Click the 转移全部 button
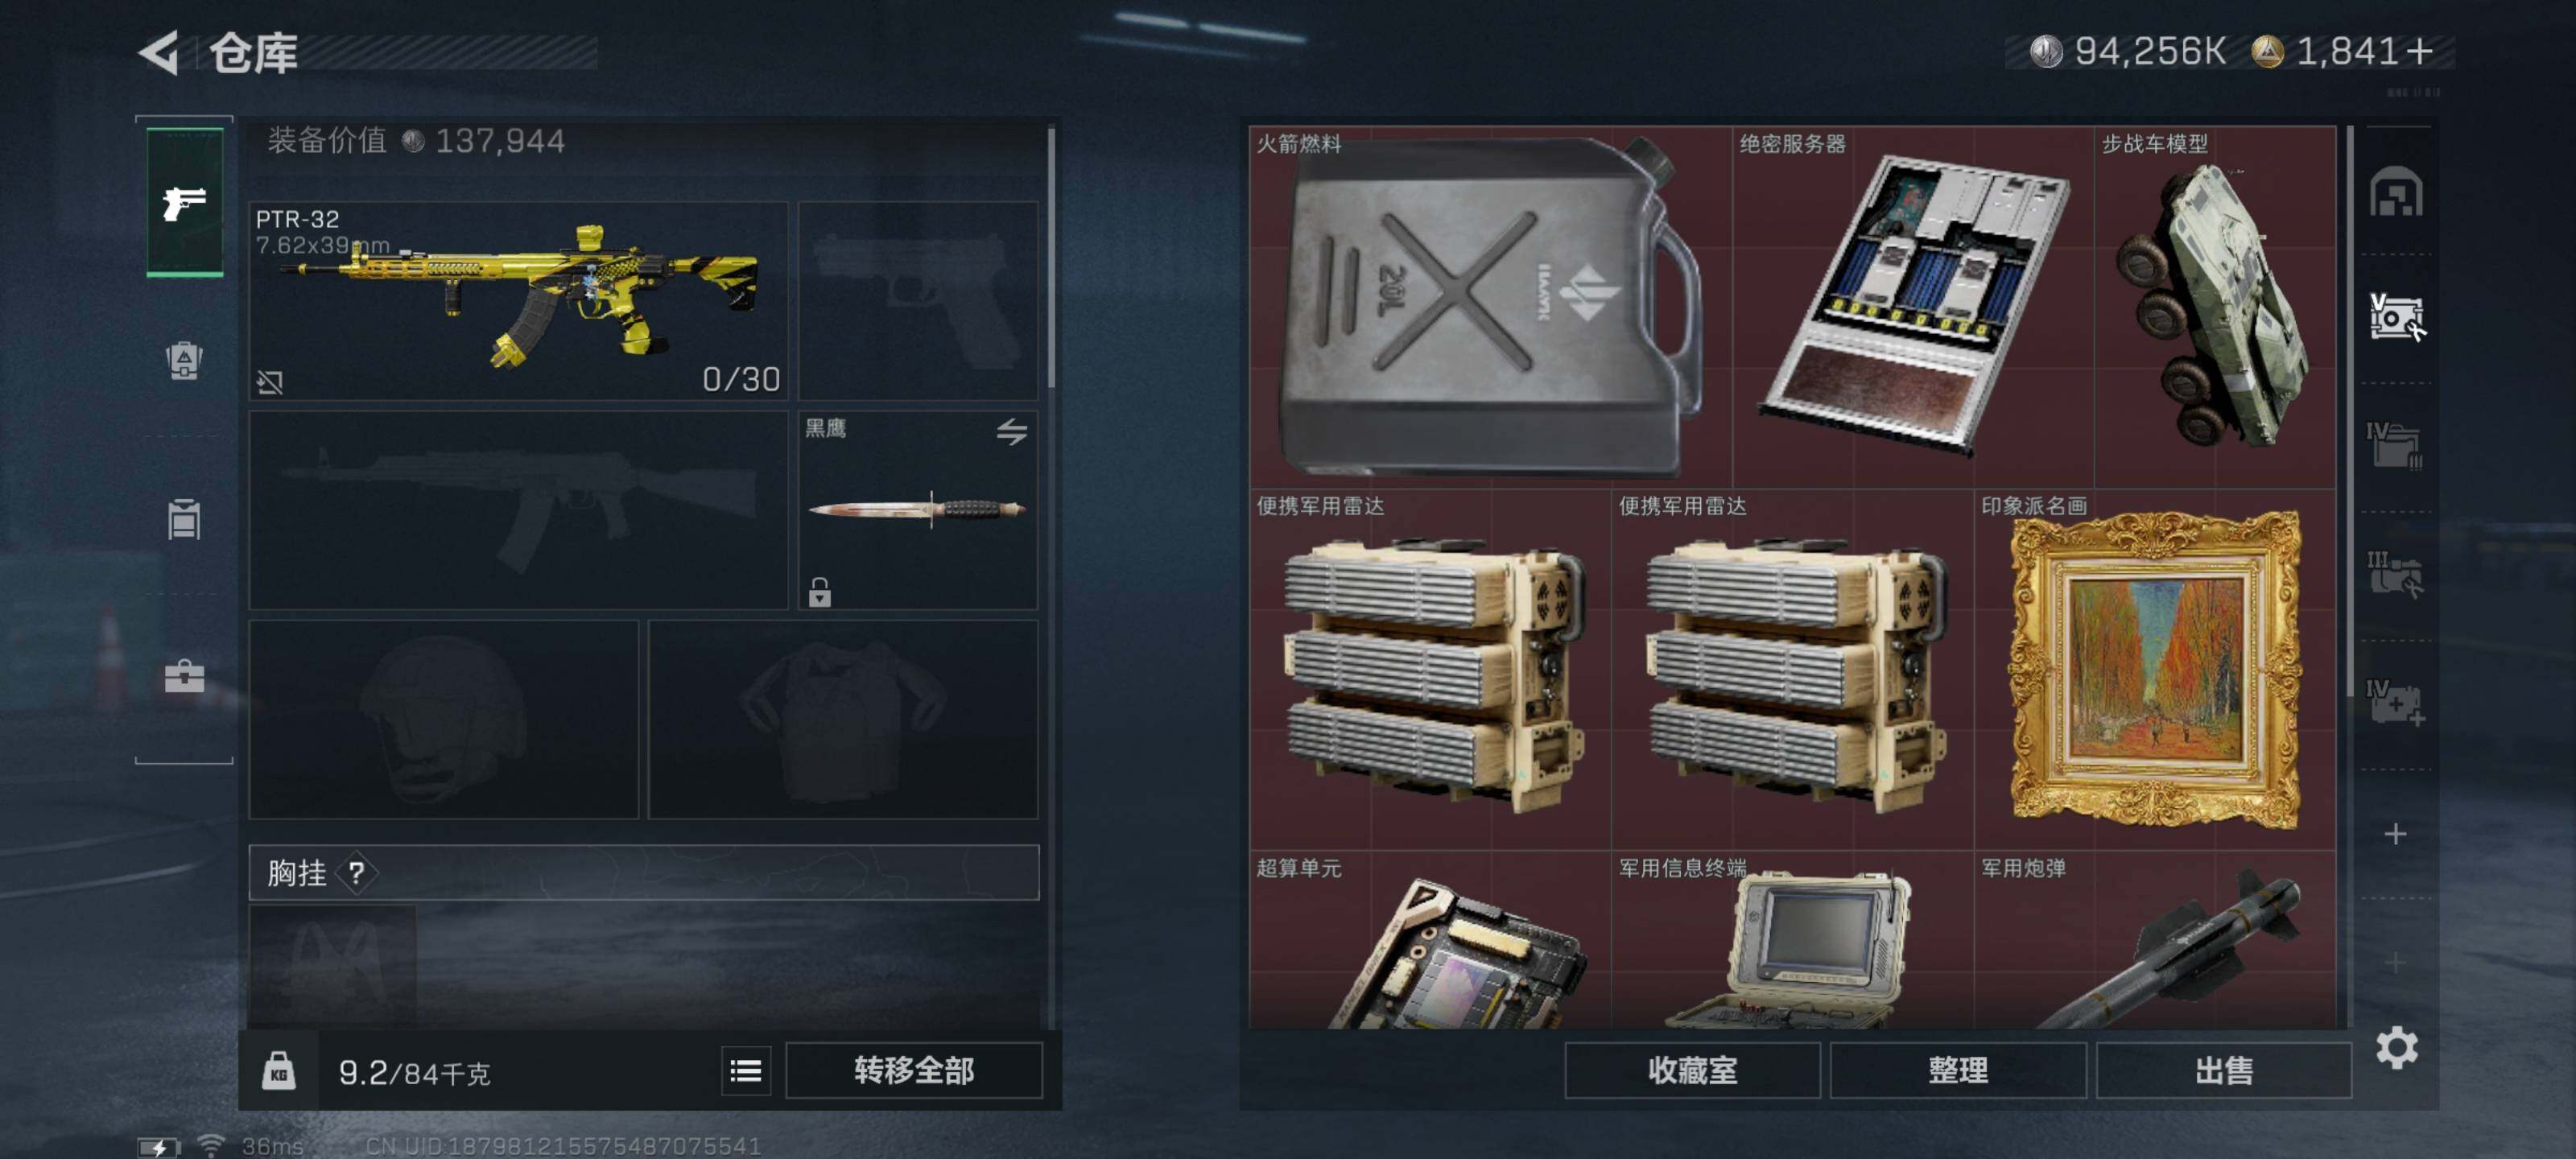The width and height of the screenshot is (2576, 1159). (x=914, y=1070)
